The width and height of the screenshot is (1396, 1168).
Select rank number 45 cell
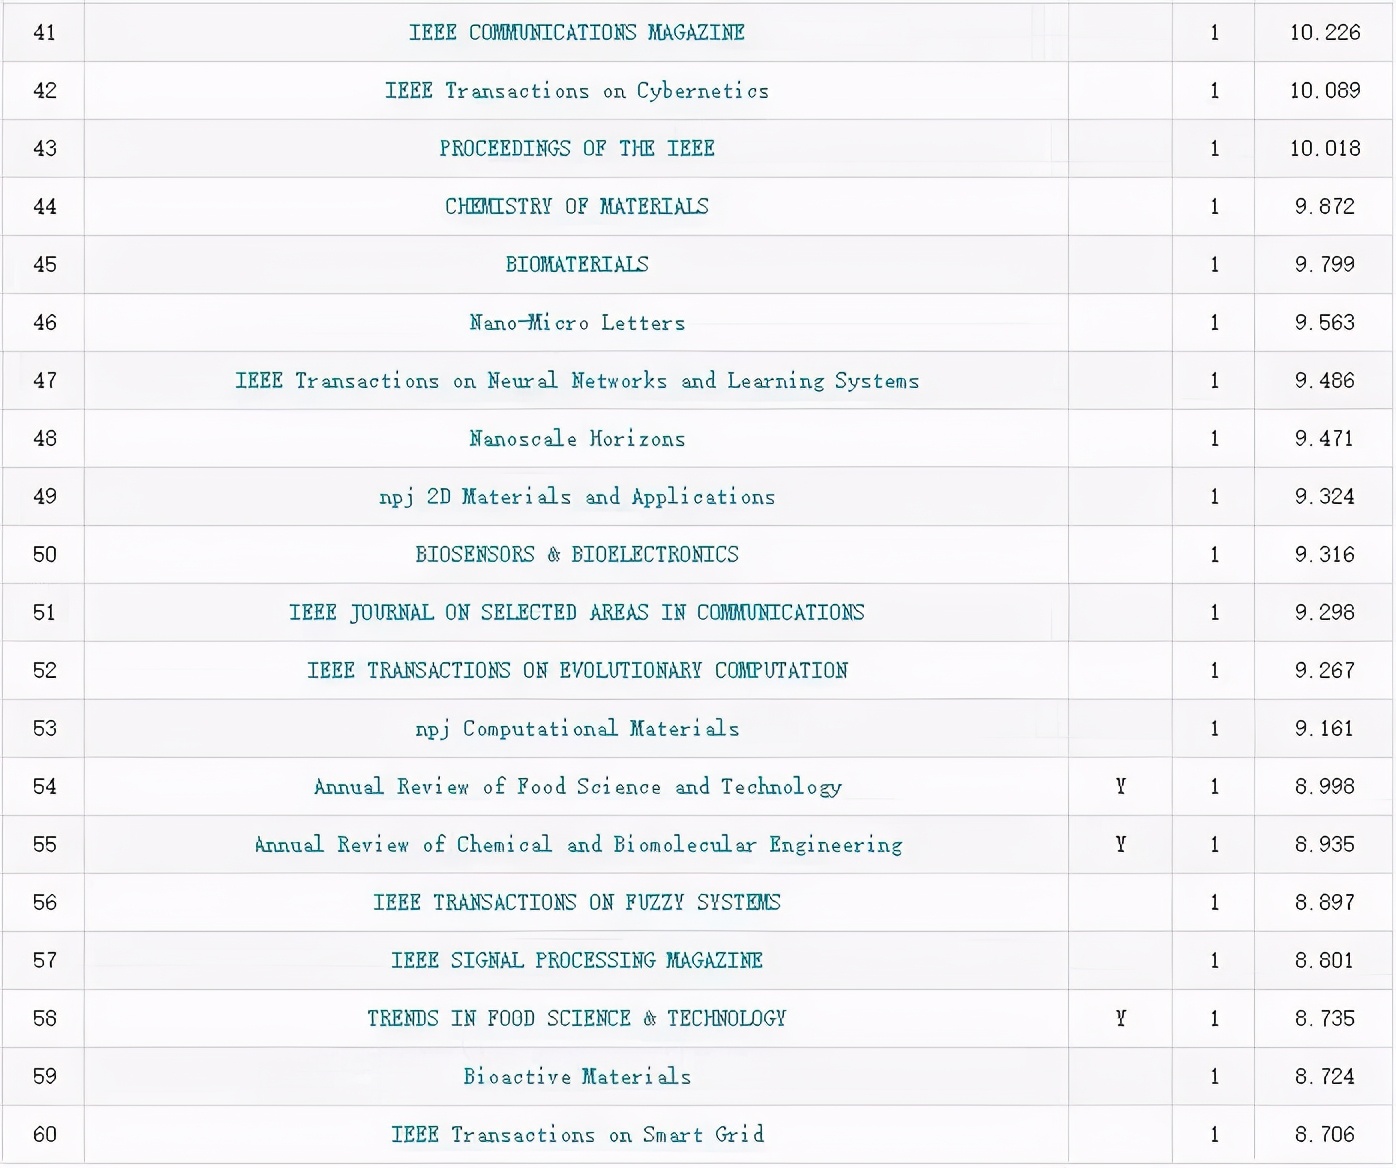pos(44,264)
